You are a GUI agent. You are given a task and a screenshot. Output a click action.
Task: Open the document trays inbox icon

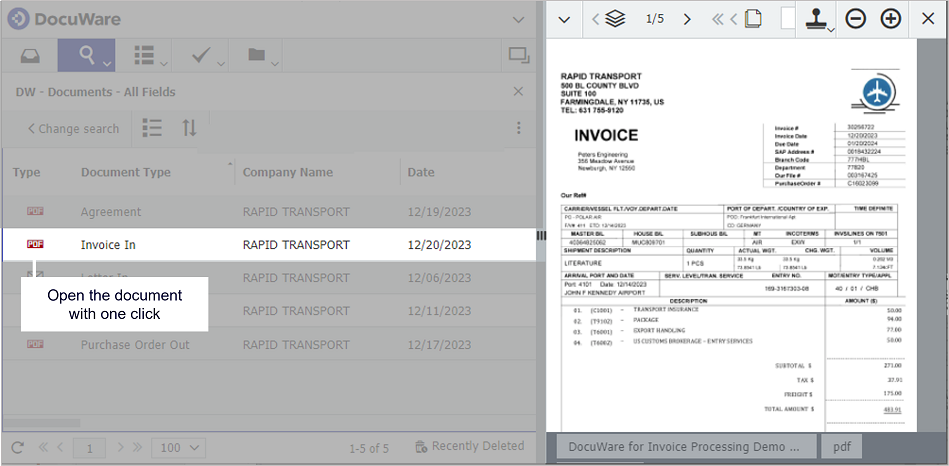[x=29, y=55]
